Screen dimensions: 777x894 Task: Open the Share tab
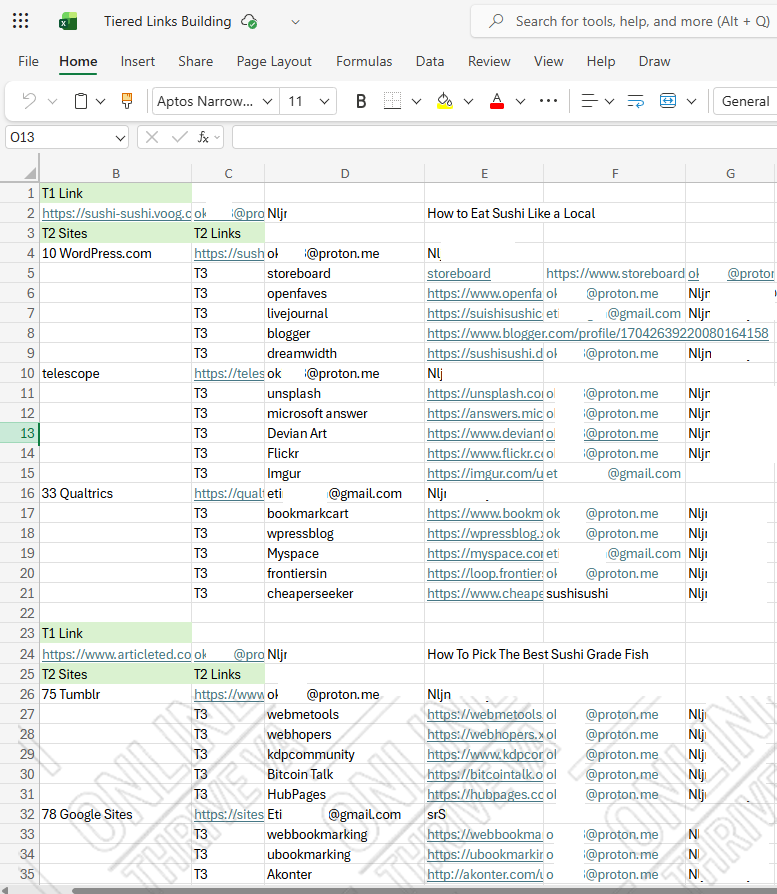coord(196,61)
